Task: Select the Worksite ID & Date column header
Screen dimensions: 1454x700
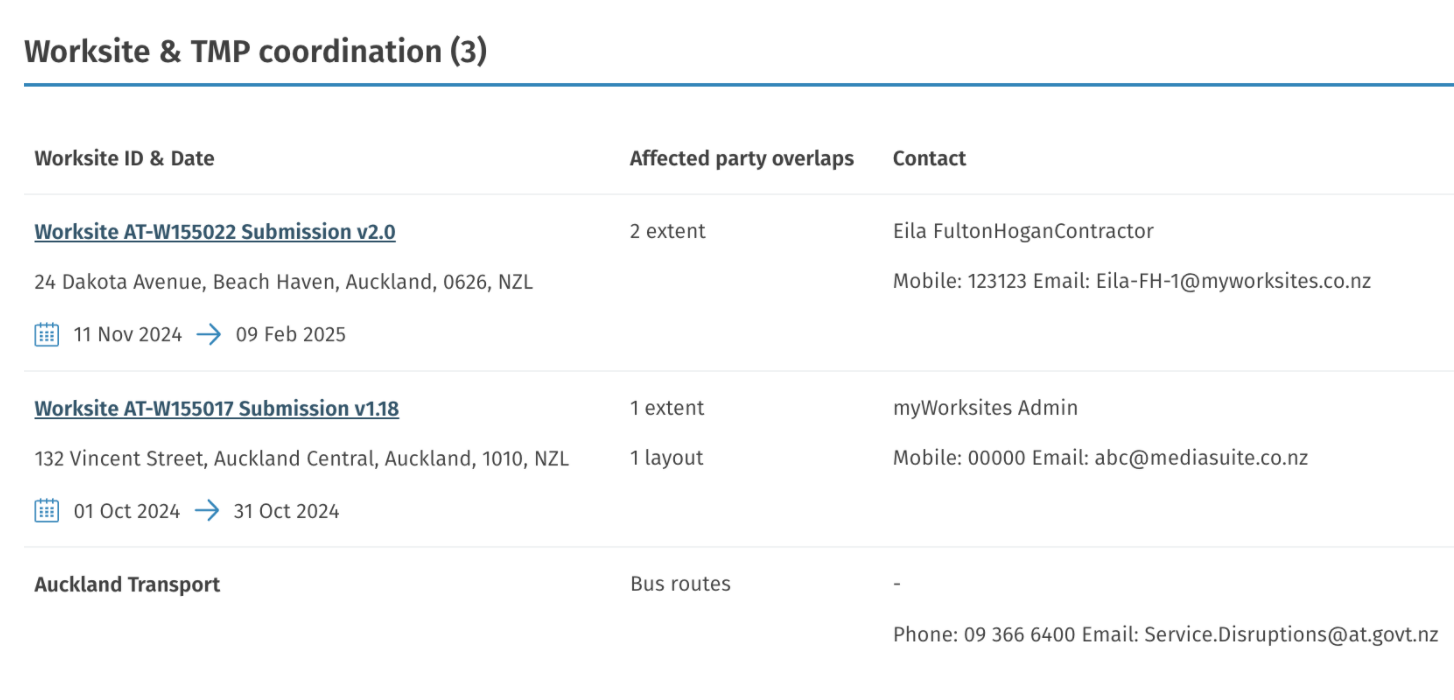Action: click(124, 158)
